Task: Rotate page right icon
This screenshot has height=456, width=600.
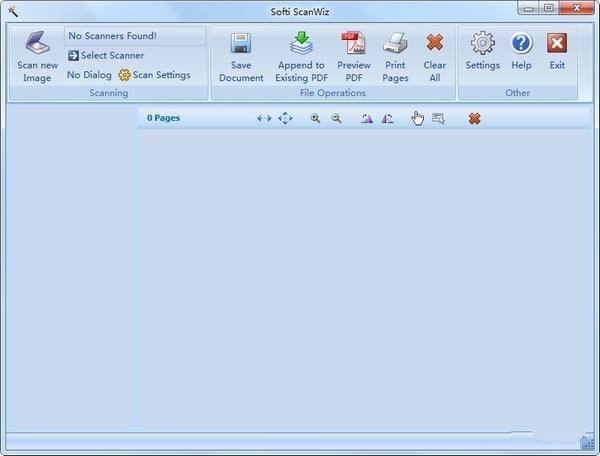Action: click(x=388, y=119)
